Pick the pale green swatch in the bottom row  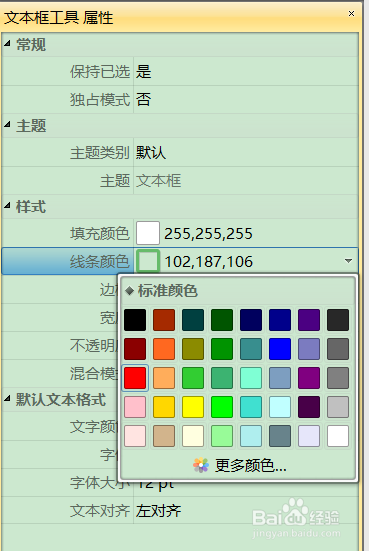[x=222, y=436]
